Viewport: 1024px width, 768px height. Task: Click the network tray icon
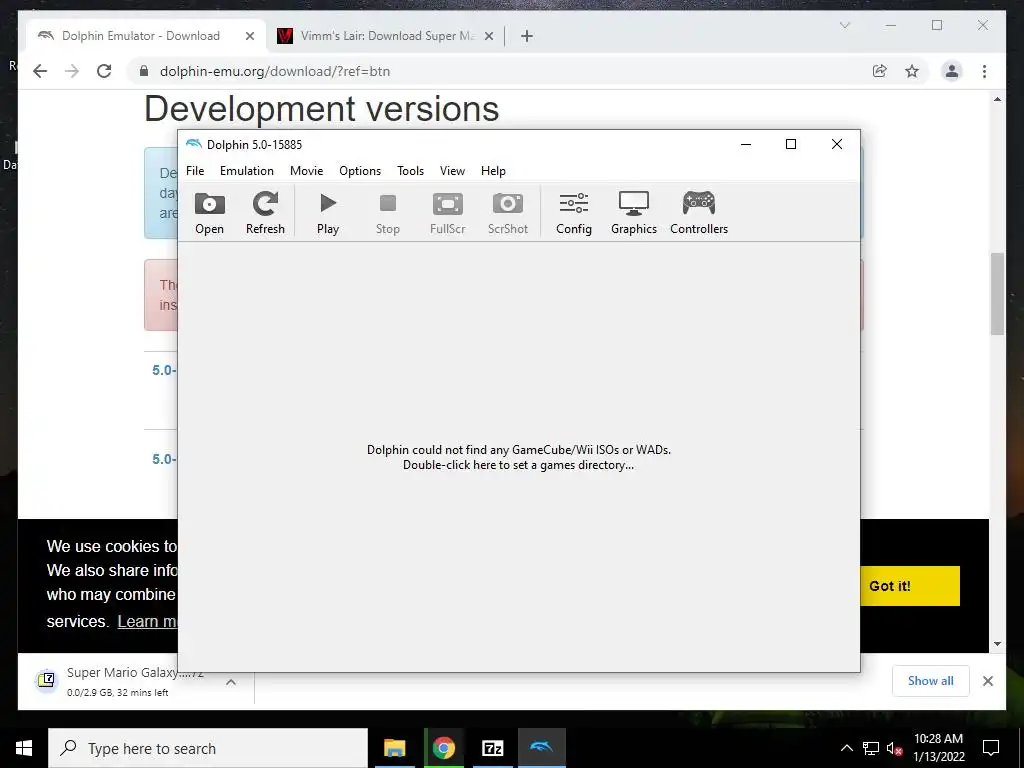pos(871,748)
